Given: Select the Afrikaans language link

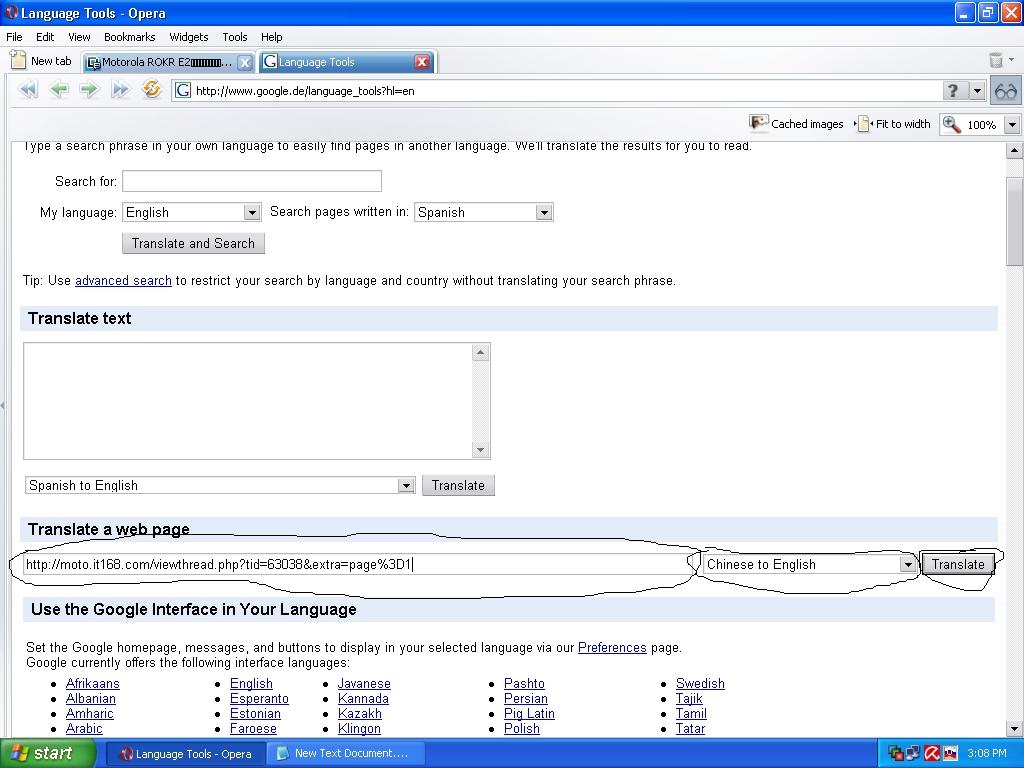Looking at the screenshot, I should pyautogui.click(x=93, y=683).
